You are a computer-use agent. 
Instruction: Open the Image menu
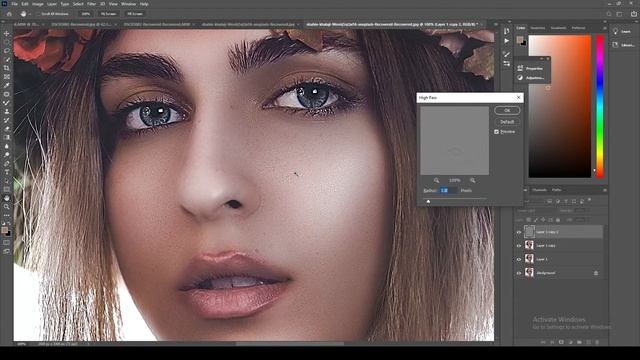point(38,4)
